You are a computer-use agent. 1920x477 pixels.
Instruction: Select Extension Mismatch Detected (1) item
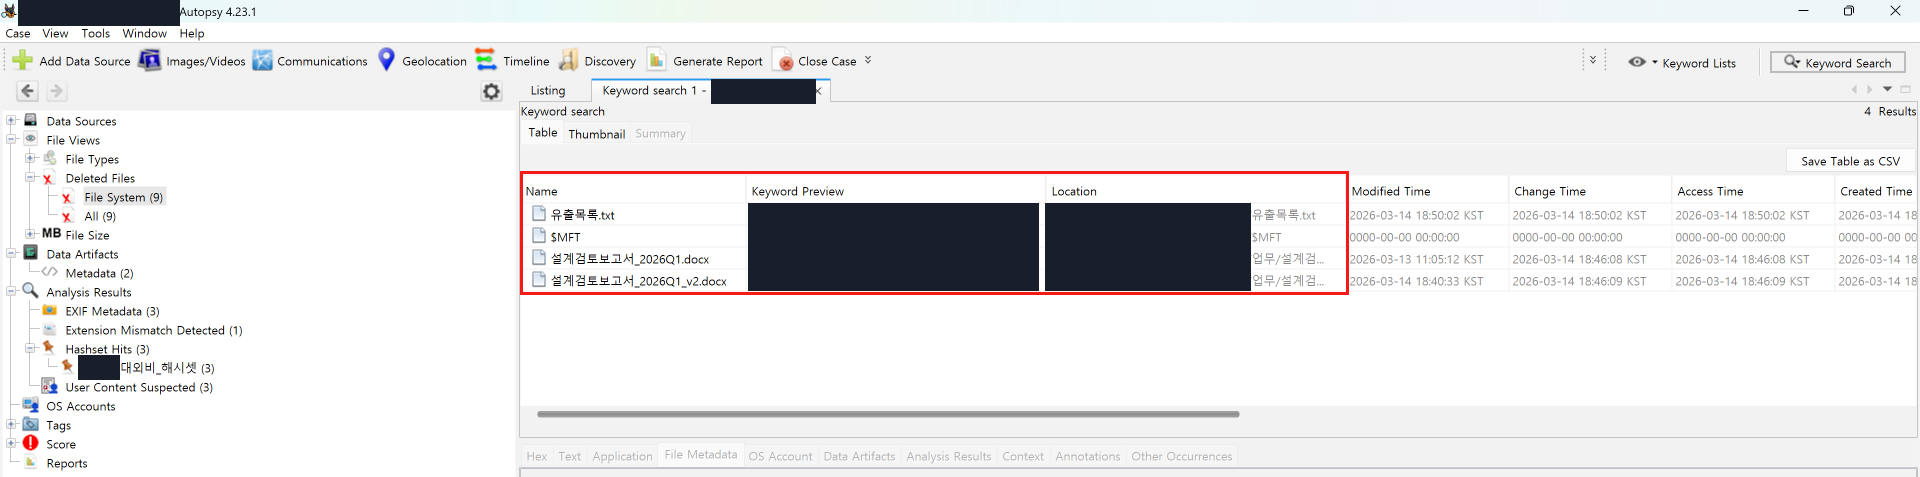pos(154,330)
